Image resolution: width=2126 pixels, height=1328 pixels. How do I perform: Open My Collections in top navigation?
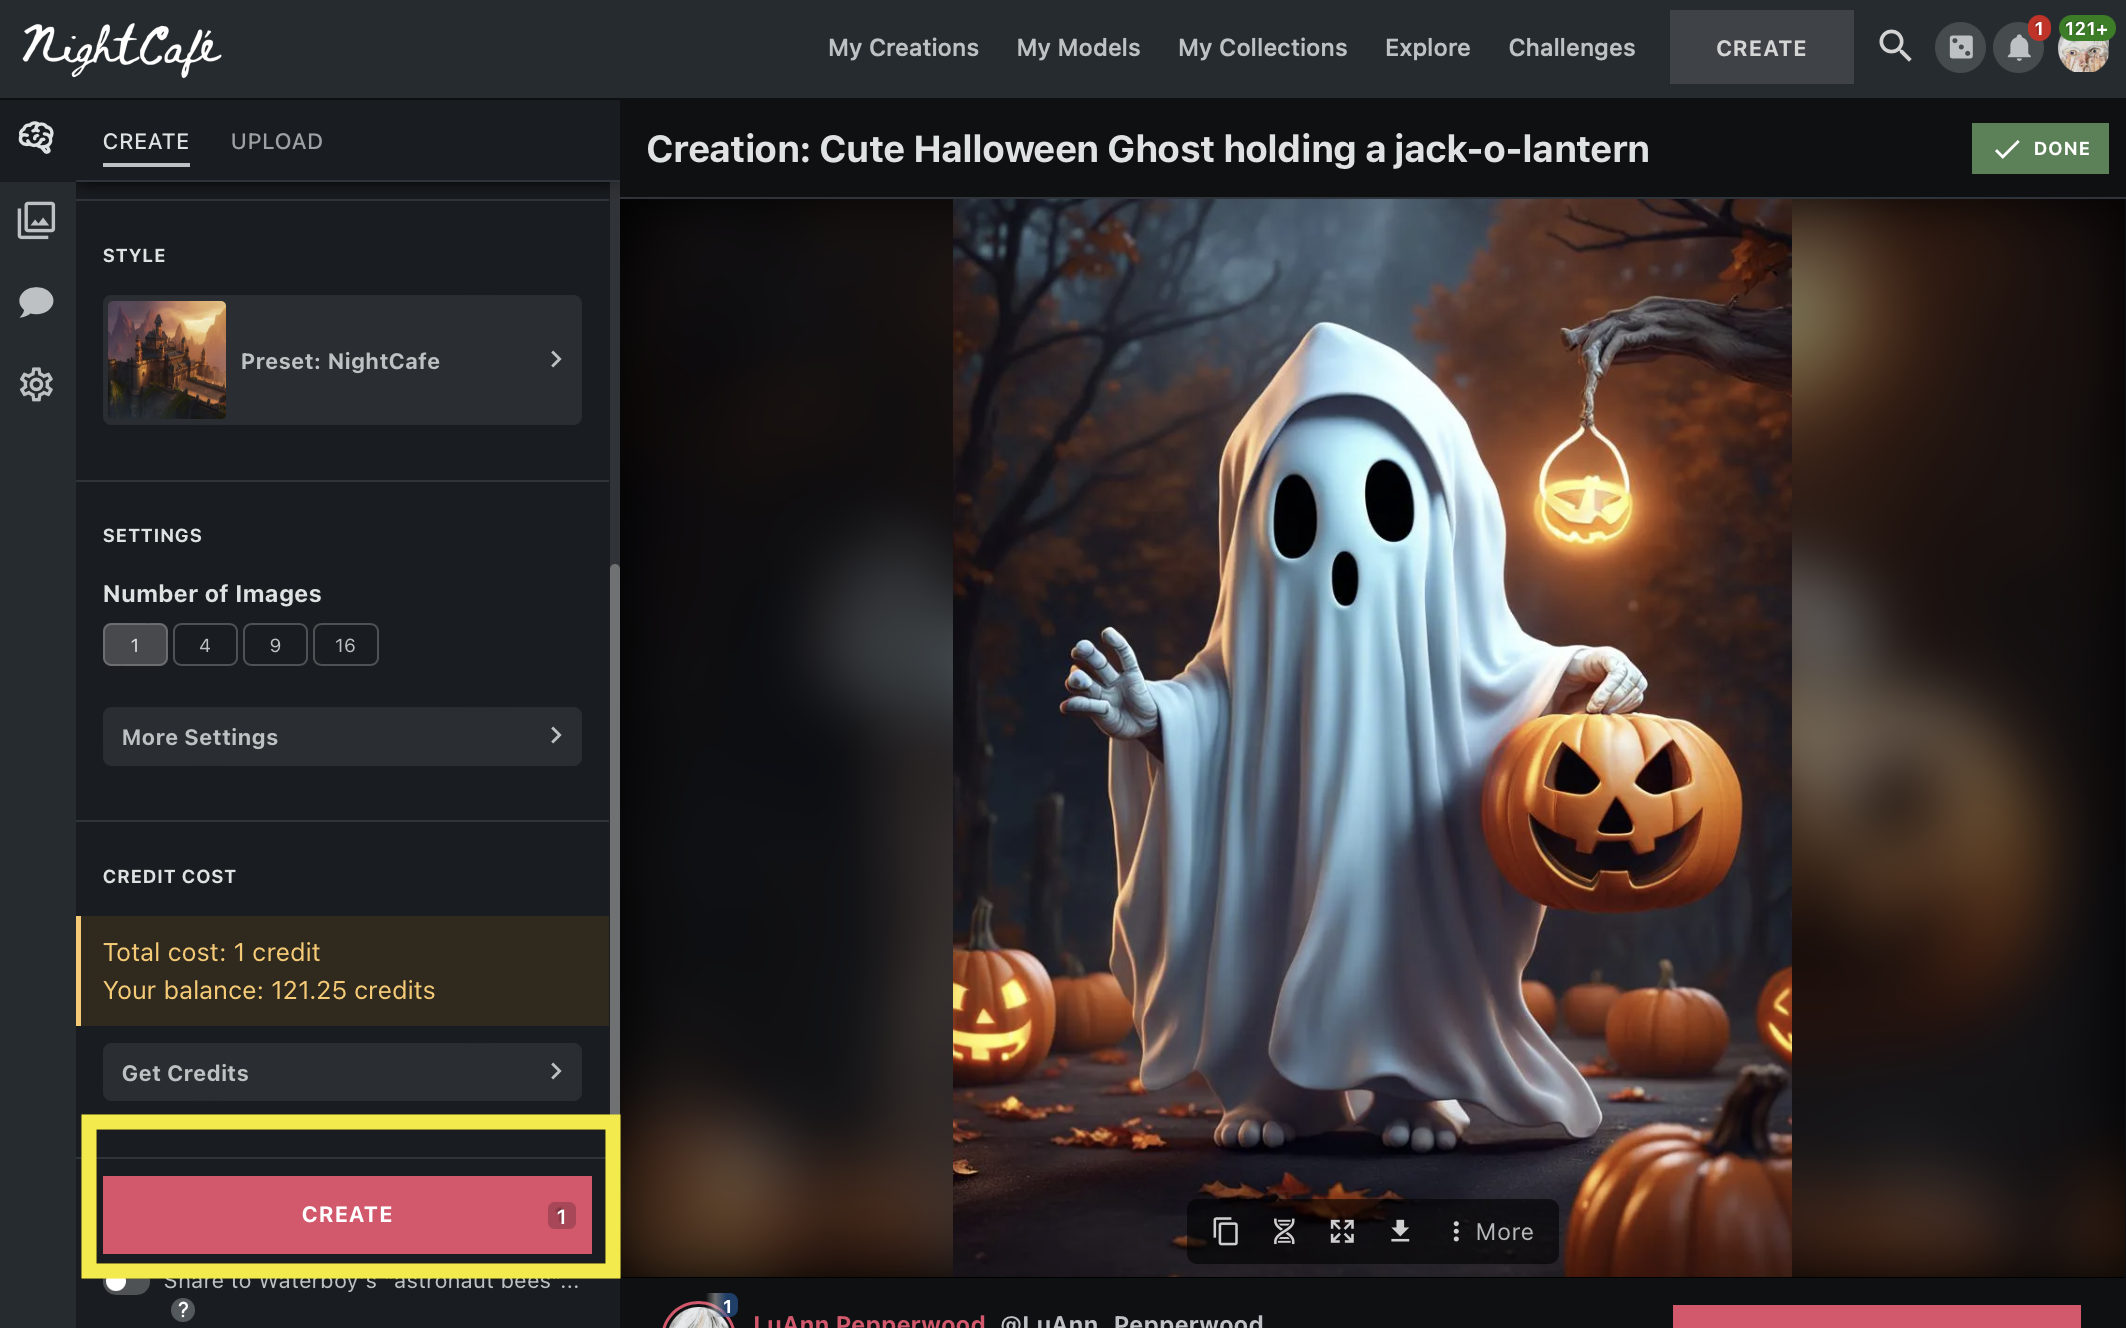tap(1262, 47)
